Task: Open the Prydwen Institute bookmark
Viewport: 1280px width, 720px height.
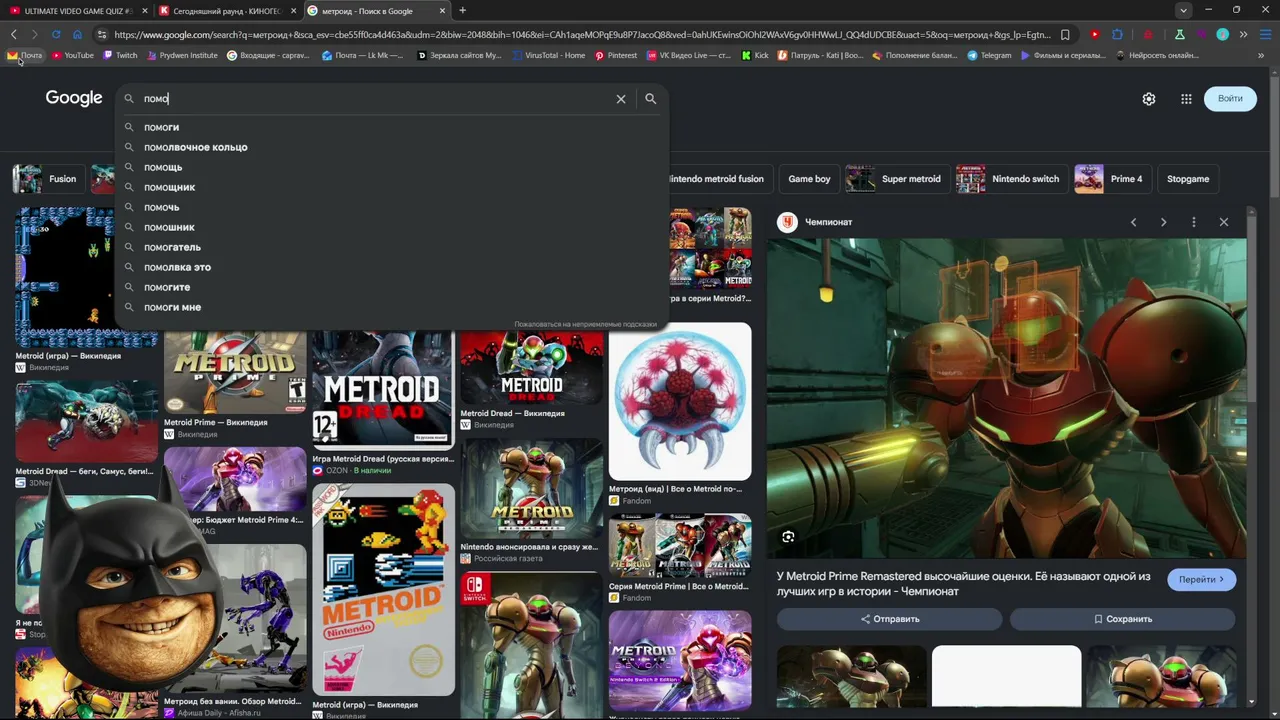Action: (x=182, y=56)
